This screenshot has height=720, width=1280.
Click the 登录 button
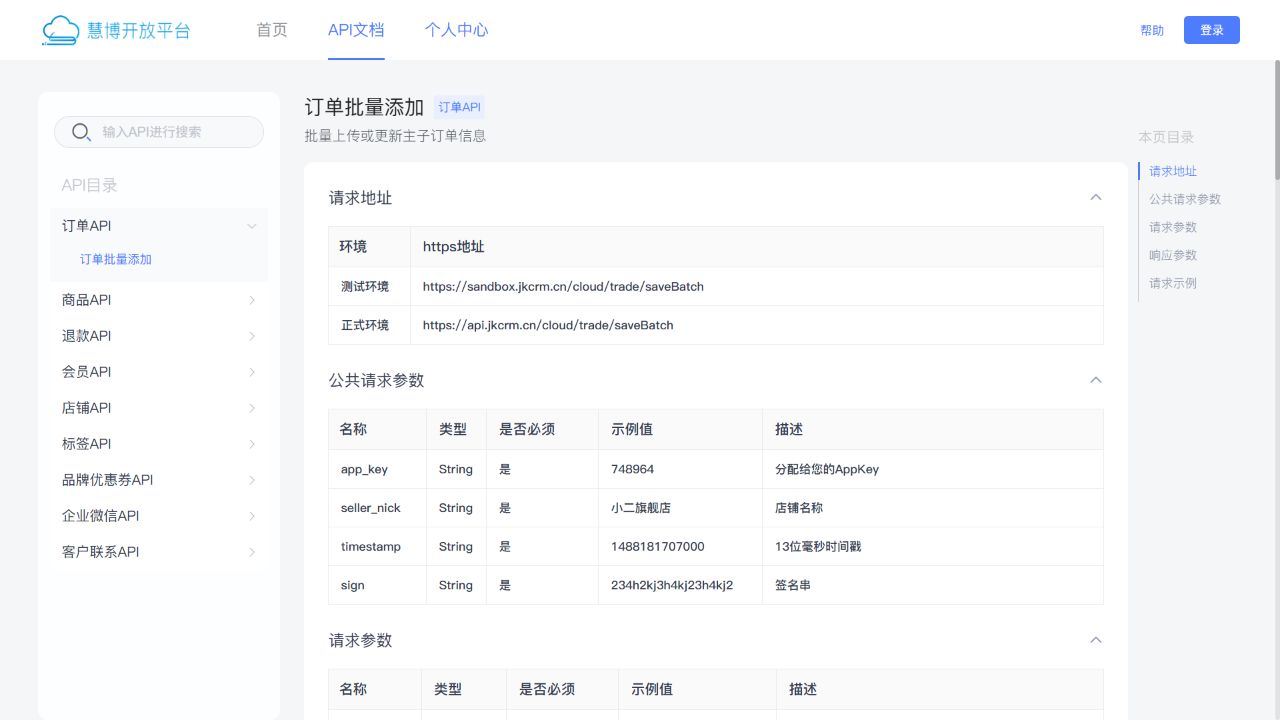(x=1212, y=30)
